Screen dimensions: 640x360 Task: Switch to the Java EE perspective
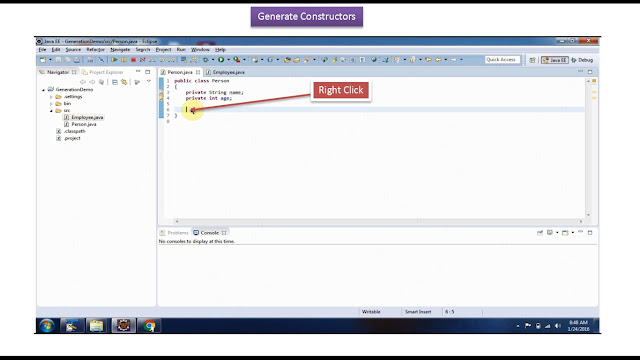pyautogui.click(x=555, y=60)
